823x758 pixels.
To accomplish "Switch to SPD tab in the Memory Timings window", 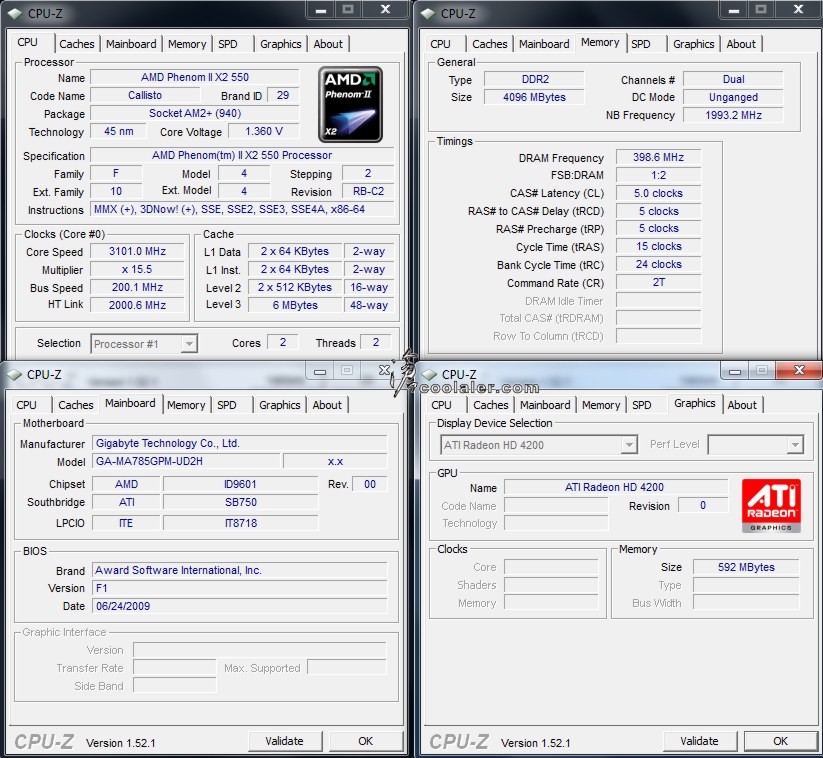I will (x=641, y=44).
